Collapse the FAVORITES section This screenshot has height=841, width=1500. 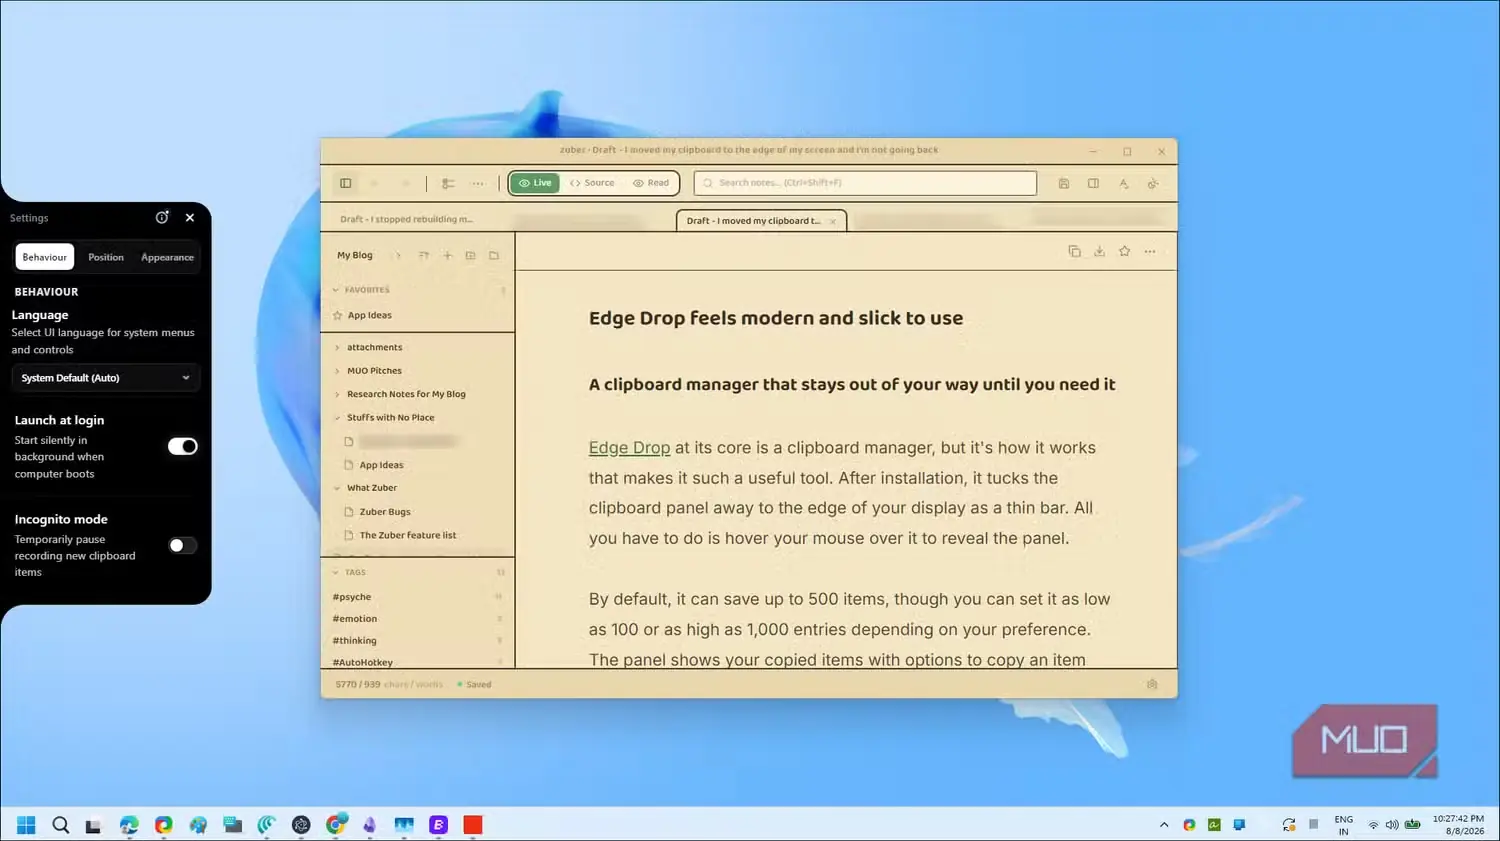point(336,290)
